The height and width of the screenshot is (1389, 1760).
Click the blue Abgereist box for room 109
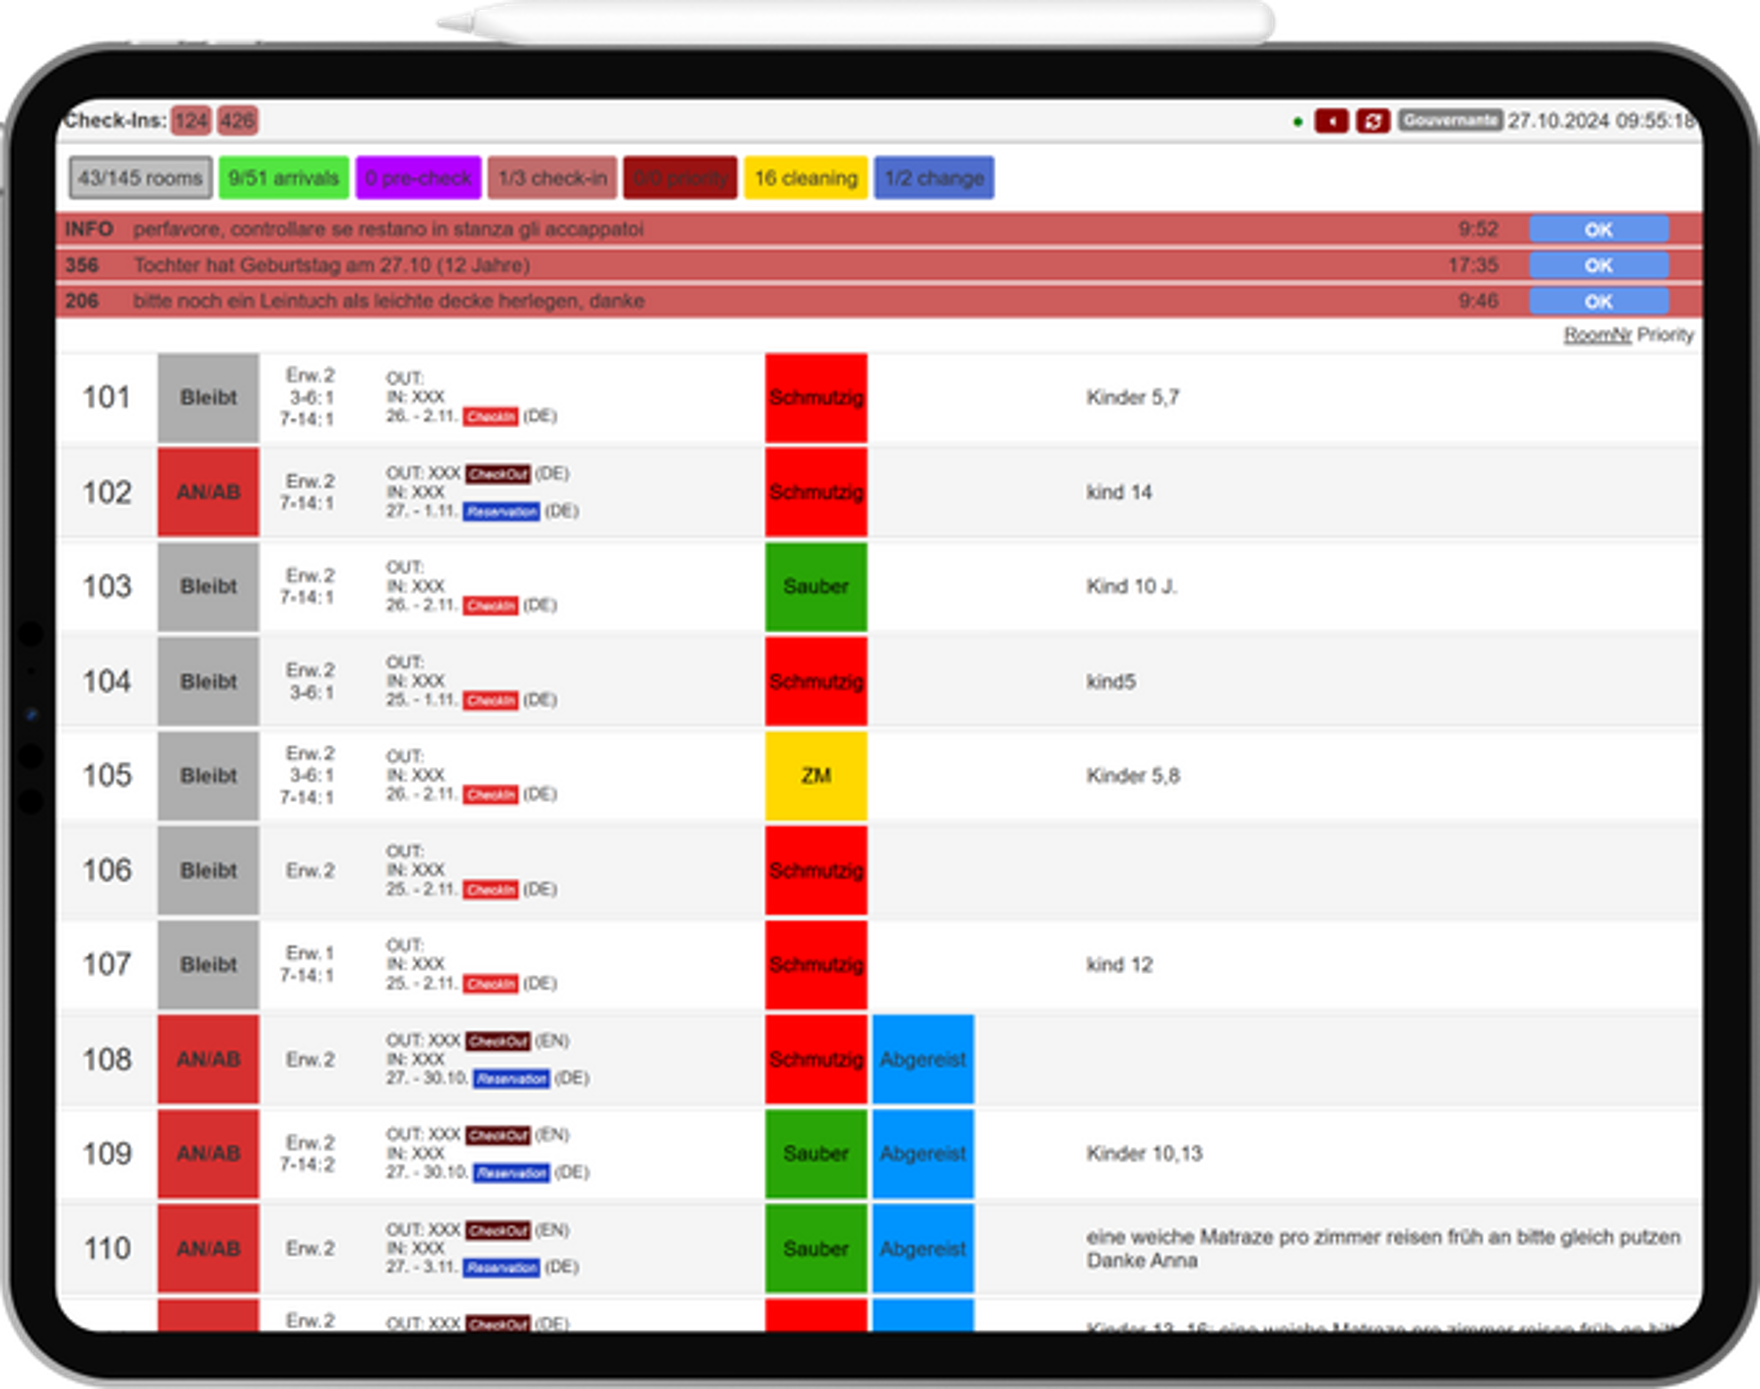(x=922, y=1154)
